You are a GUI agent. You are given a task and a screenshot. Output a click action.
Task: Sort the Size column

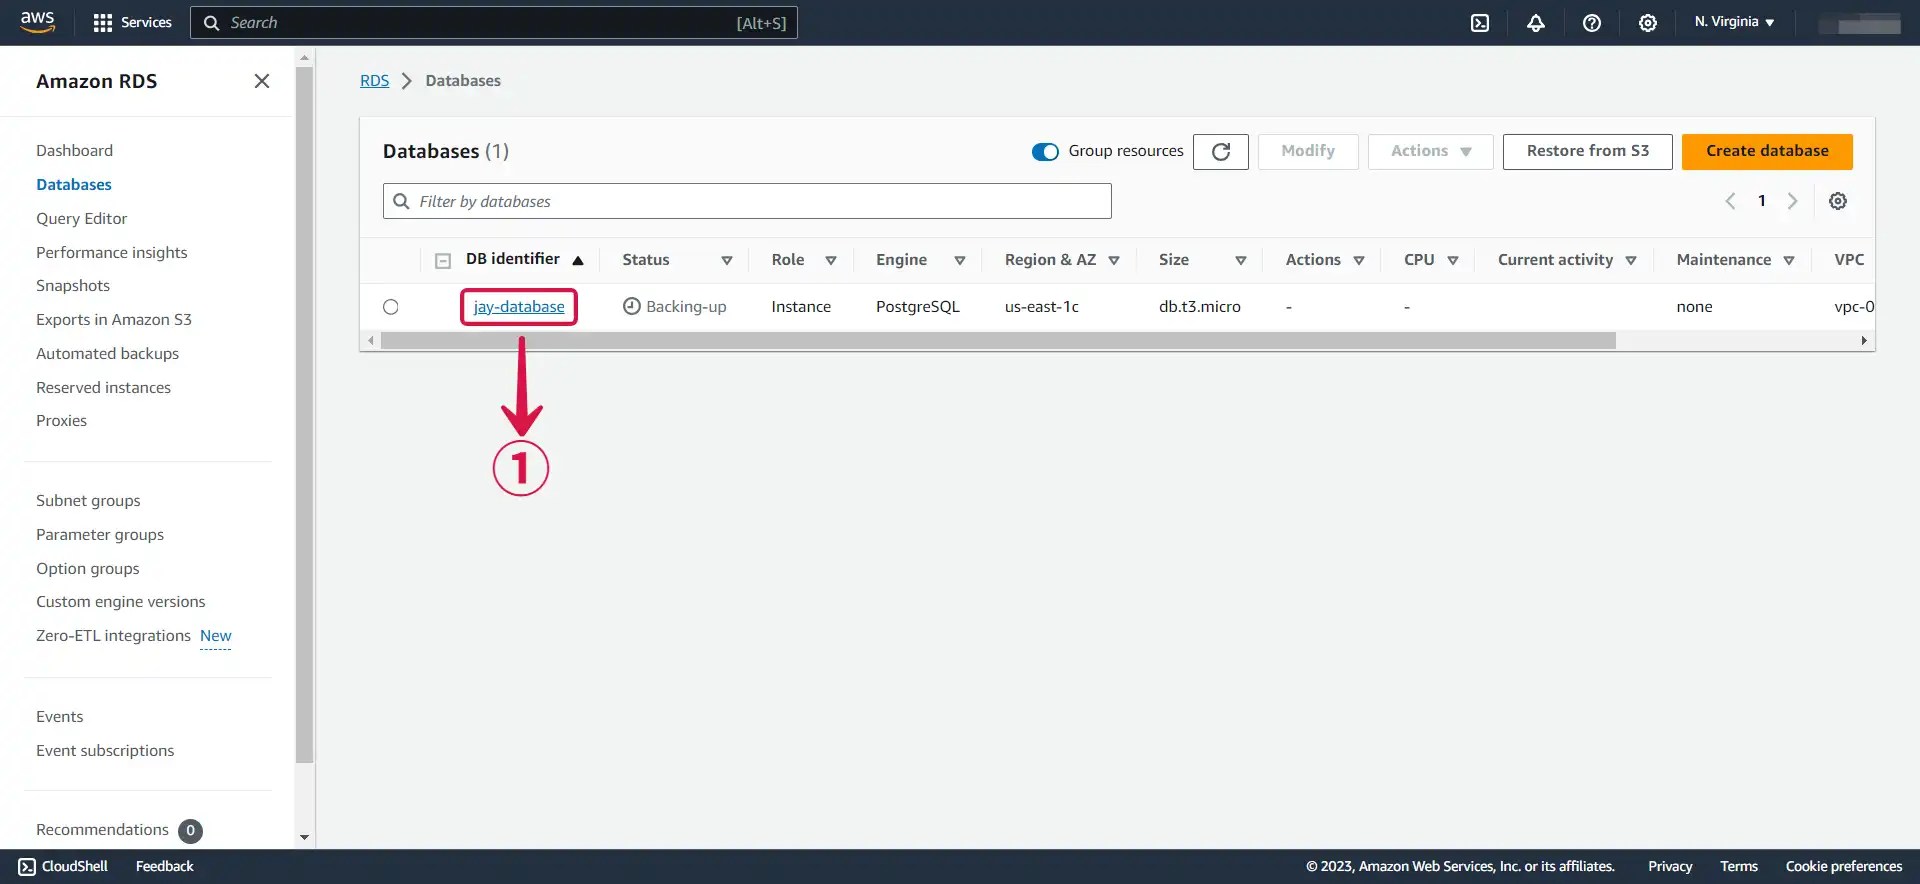1241,260
